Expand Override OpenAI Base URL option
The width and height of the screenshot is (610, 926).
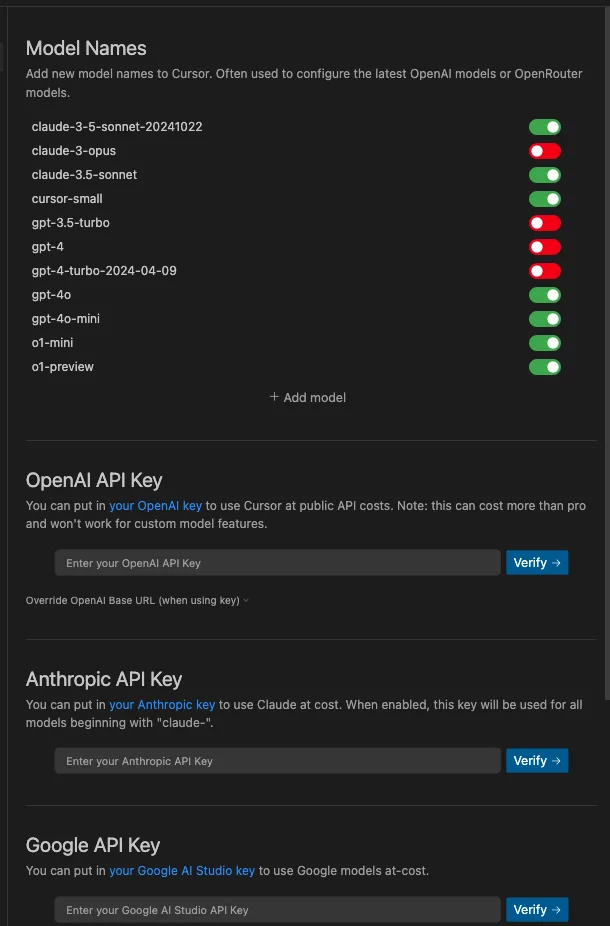pos(137,601)
